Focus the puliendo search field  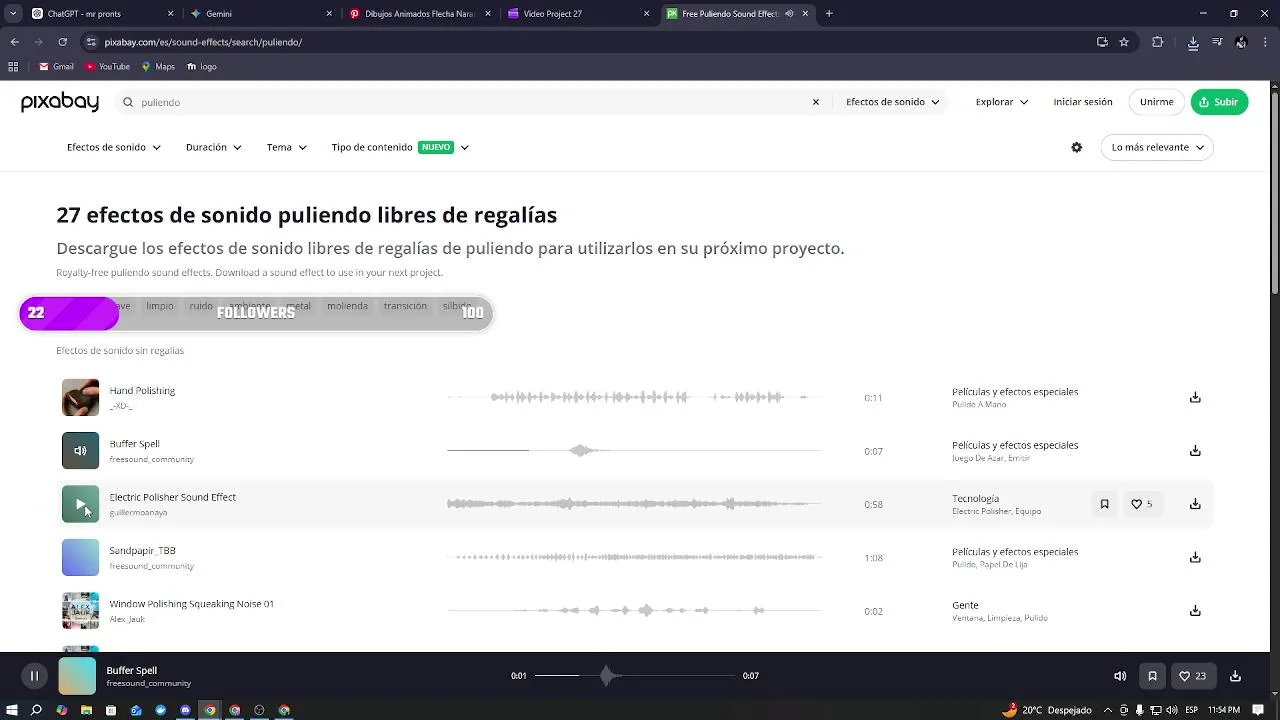470,102
